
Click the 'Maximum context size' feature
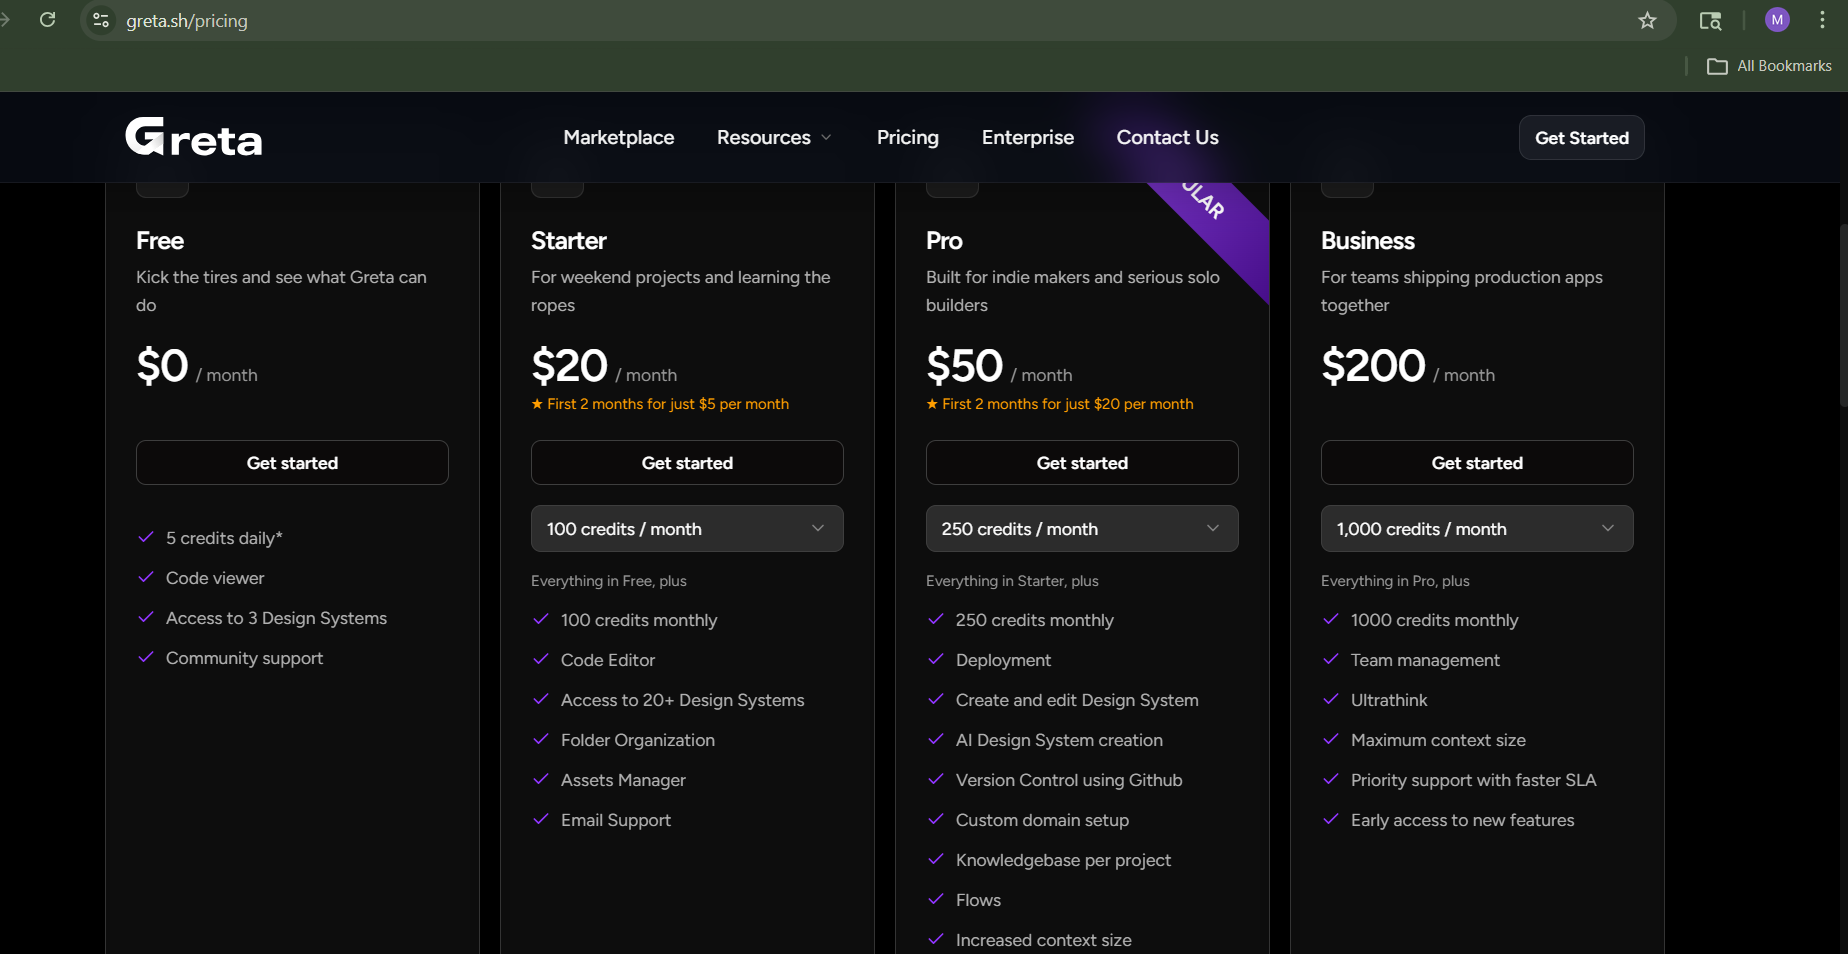coord(1438,740)
